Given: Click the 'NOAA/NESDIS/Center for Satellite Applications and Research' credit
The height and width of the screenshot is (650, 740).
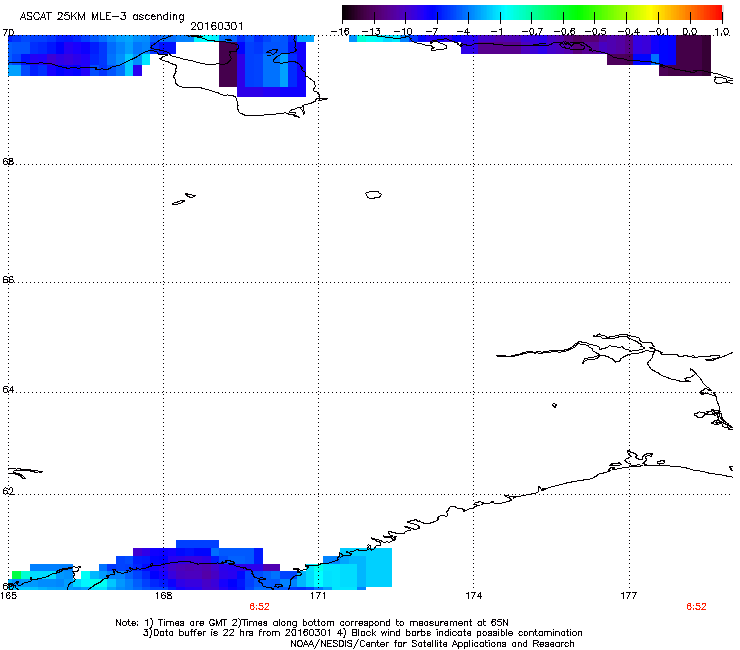Looking at the screenshot, I should [x=432, y=643].
